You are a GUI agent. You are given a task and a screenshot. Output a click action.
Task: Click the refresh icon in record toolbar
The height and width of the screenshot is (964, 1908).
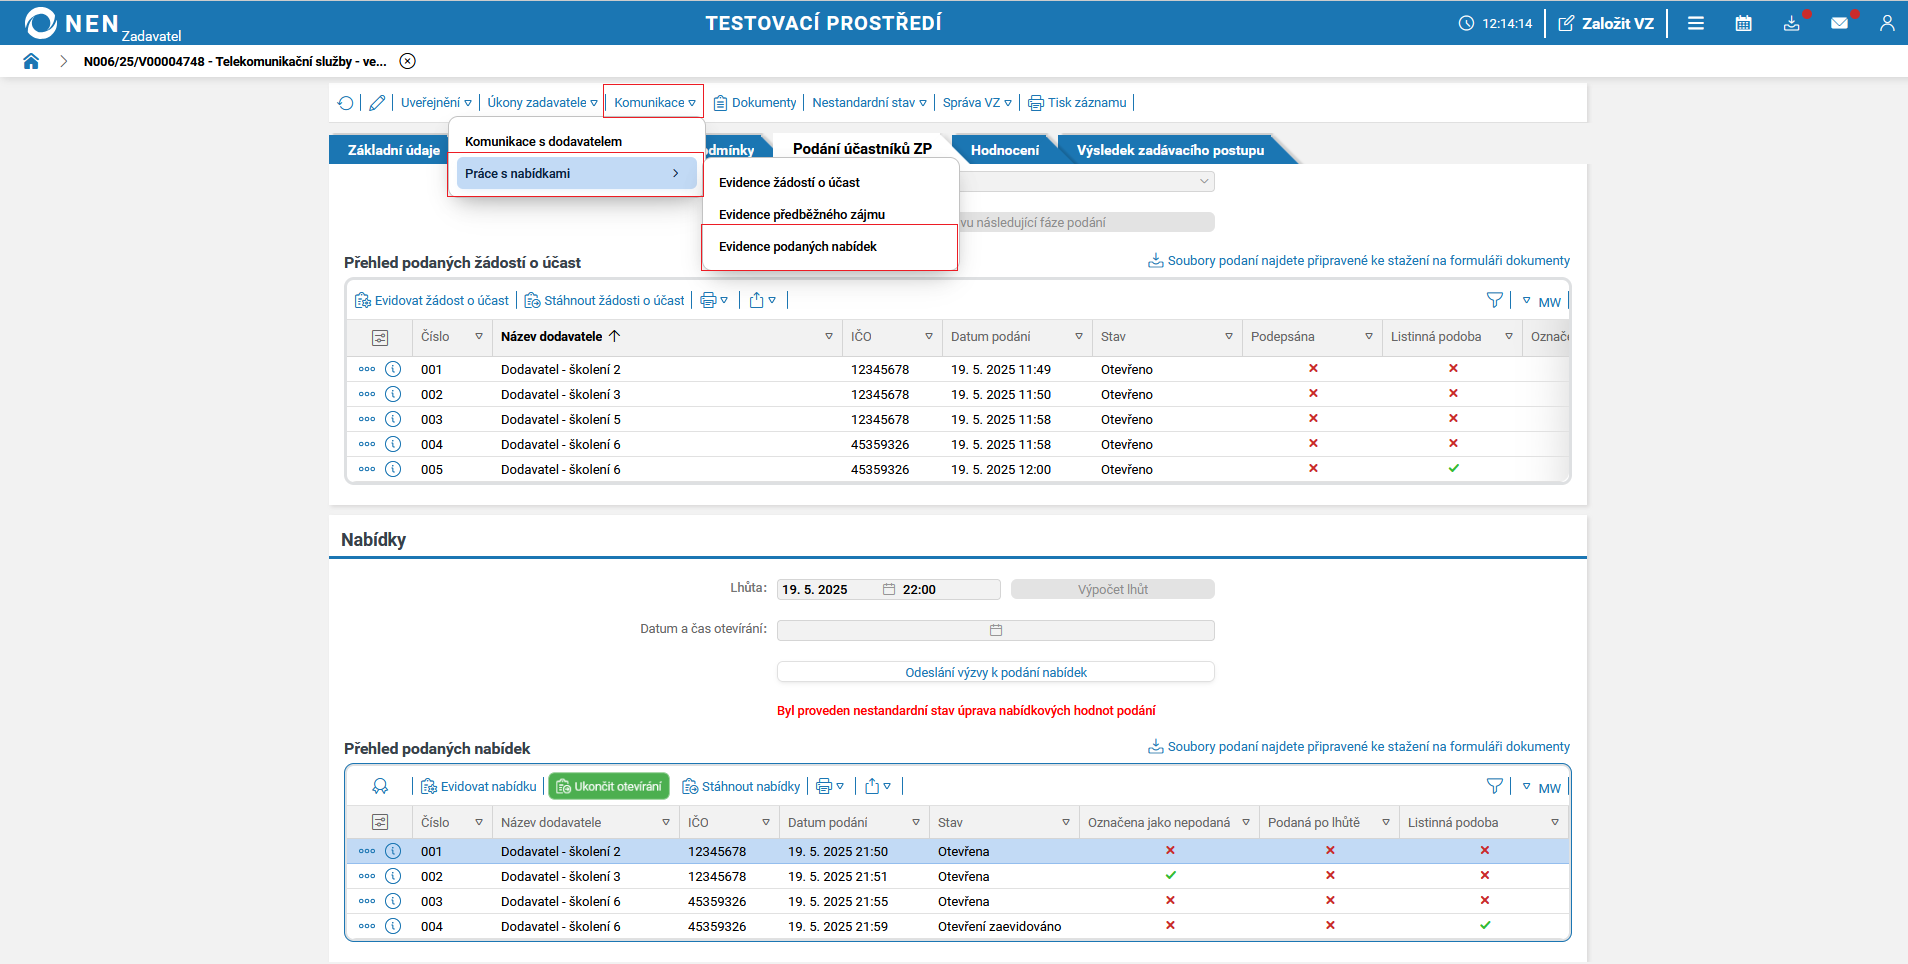point(346,103)
